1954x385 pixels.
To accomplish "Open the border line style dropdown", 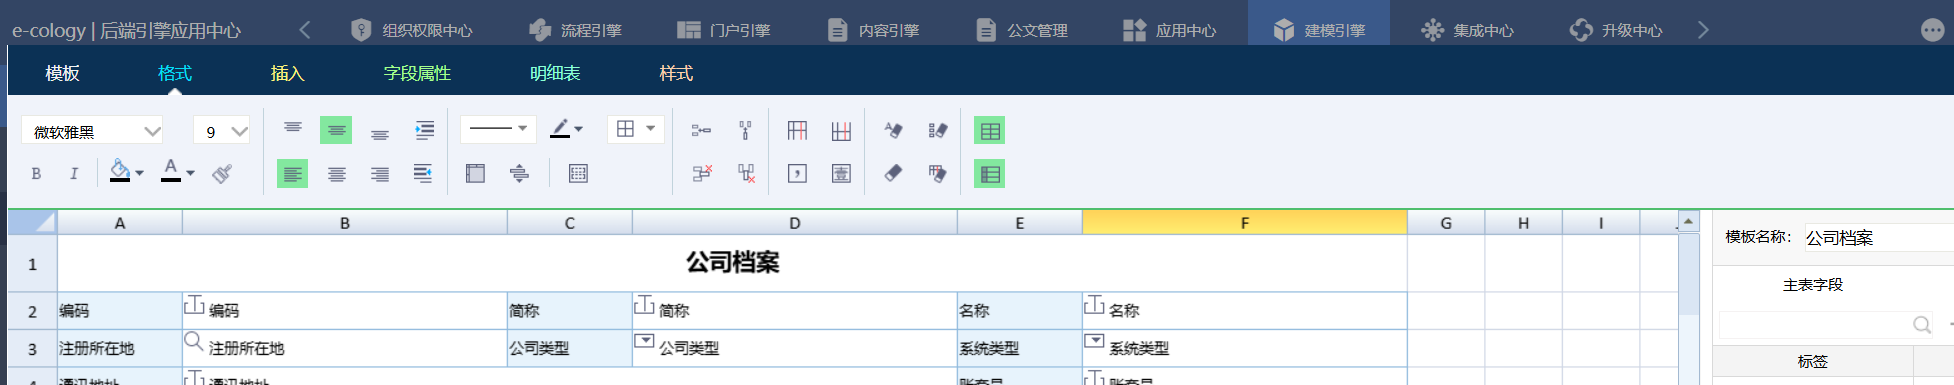I will coord(498,129).
